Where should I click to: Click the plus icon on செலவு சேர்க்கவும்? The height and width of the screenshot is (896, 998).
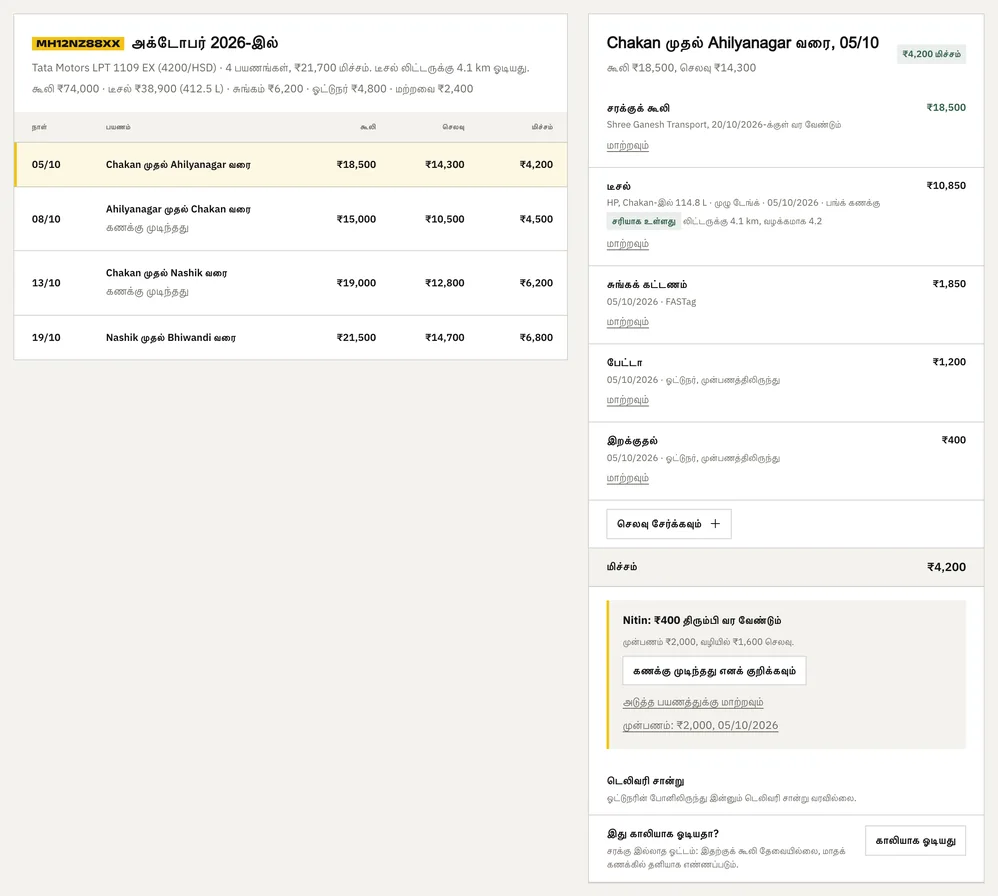(x=715, y=524)
